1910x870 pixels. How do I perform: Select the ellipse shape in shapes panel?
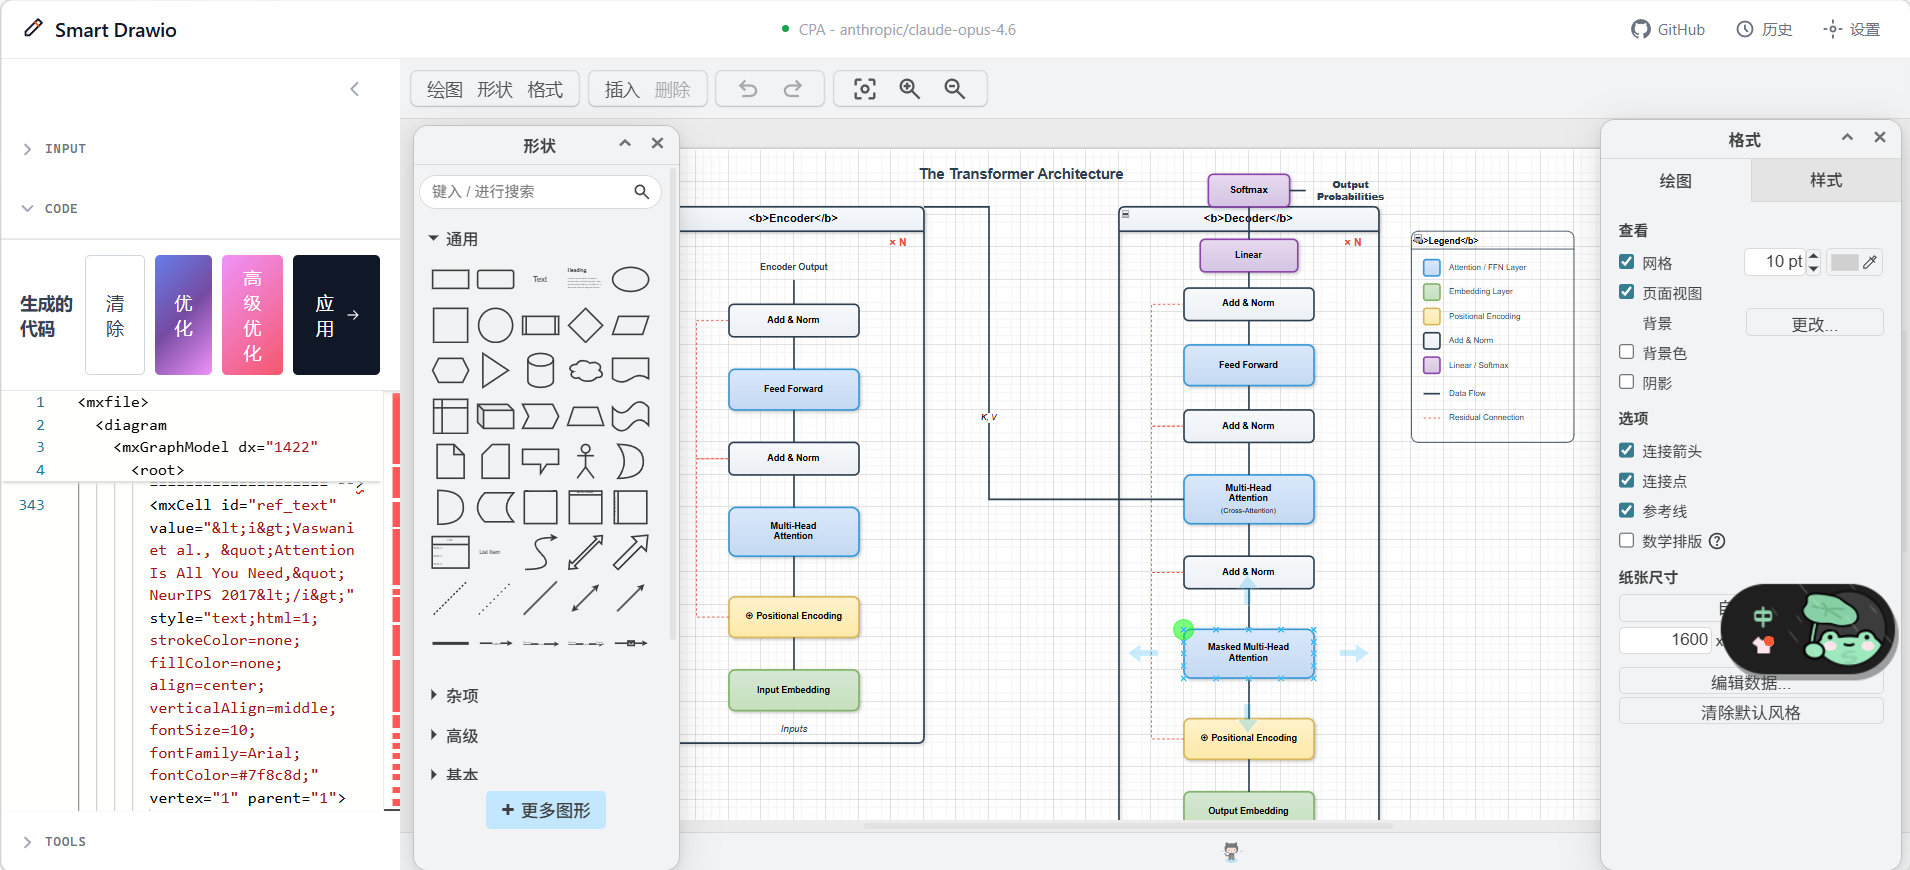tap(630, 280)
